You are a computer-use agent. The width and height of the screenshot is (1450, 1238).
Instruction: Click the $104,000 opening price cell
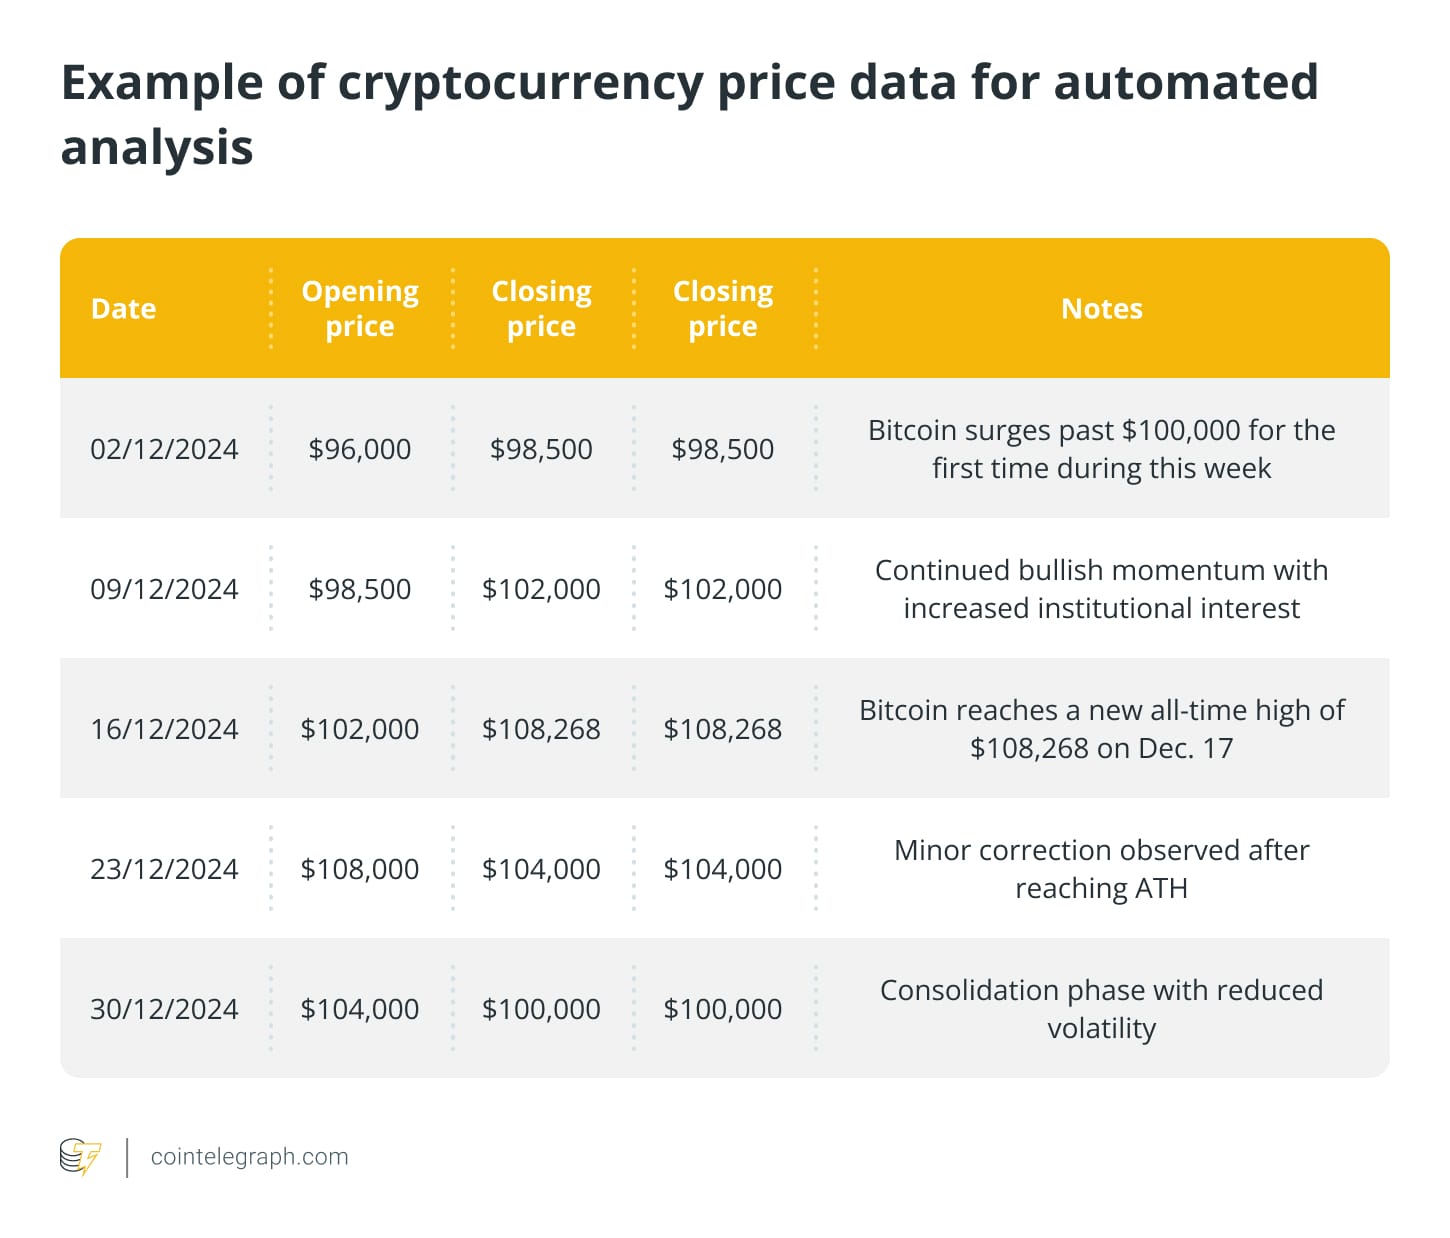click(x=360, y=1009)
